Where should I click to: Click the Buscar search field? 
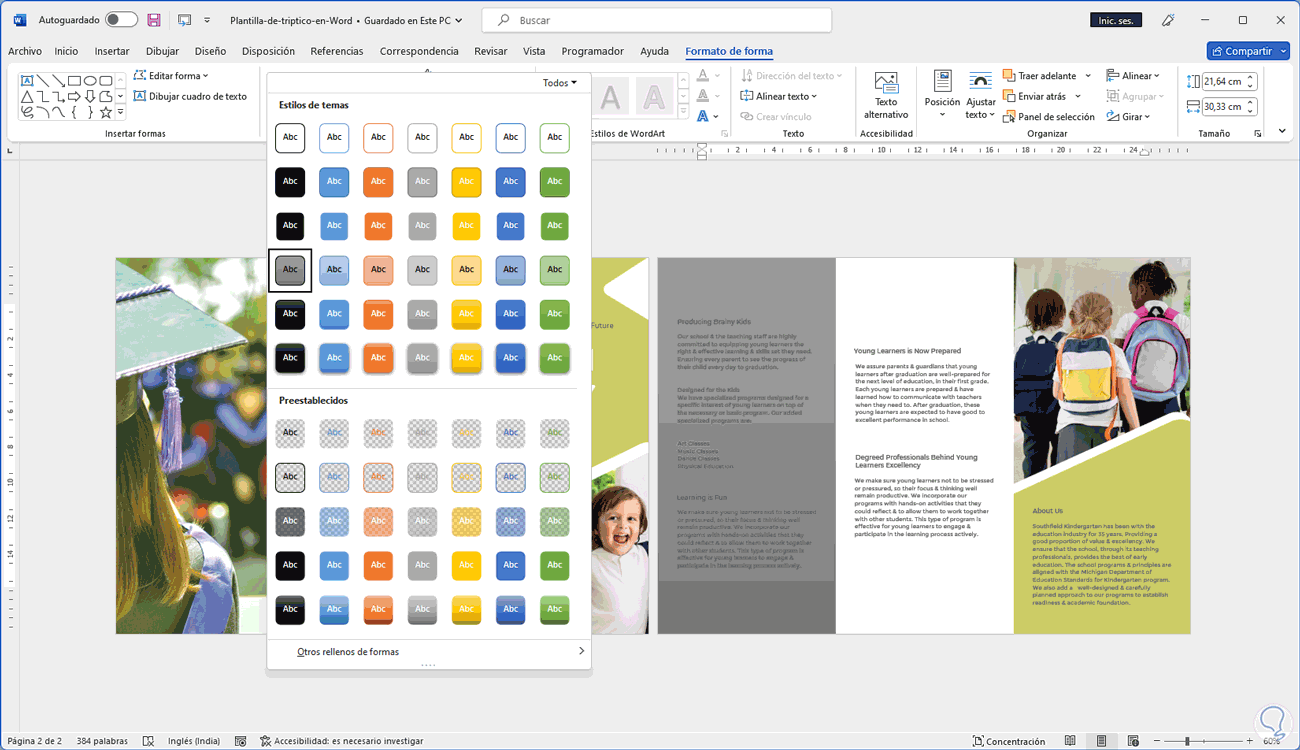click(x=656, y=20)
